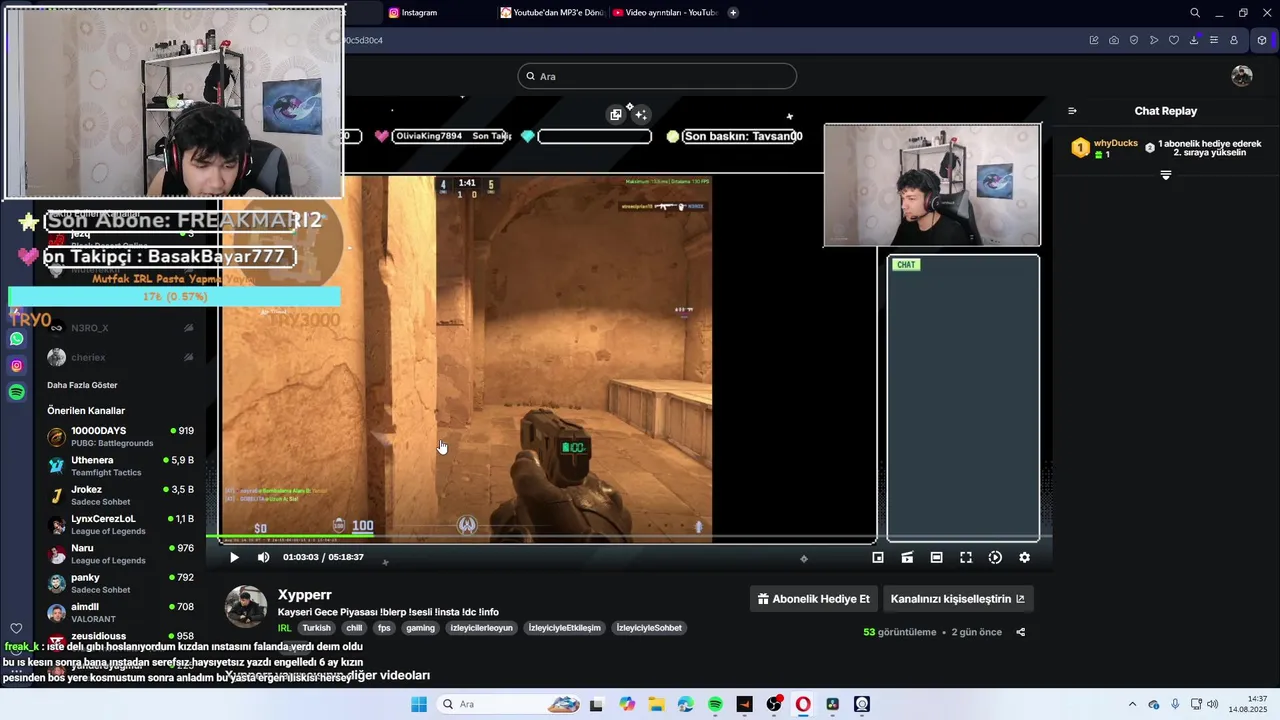Select the İzleyiciyleSohbet tag
The height and width of the screenshot is (720, 1280).
click(x=649, y=628)
